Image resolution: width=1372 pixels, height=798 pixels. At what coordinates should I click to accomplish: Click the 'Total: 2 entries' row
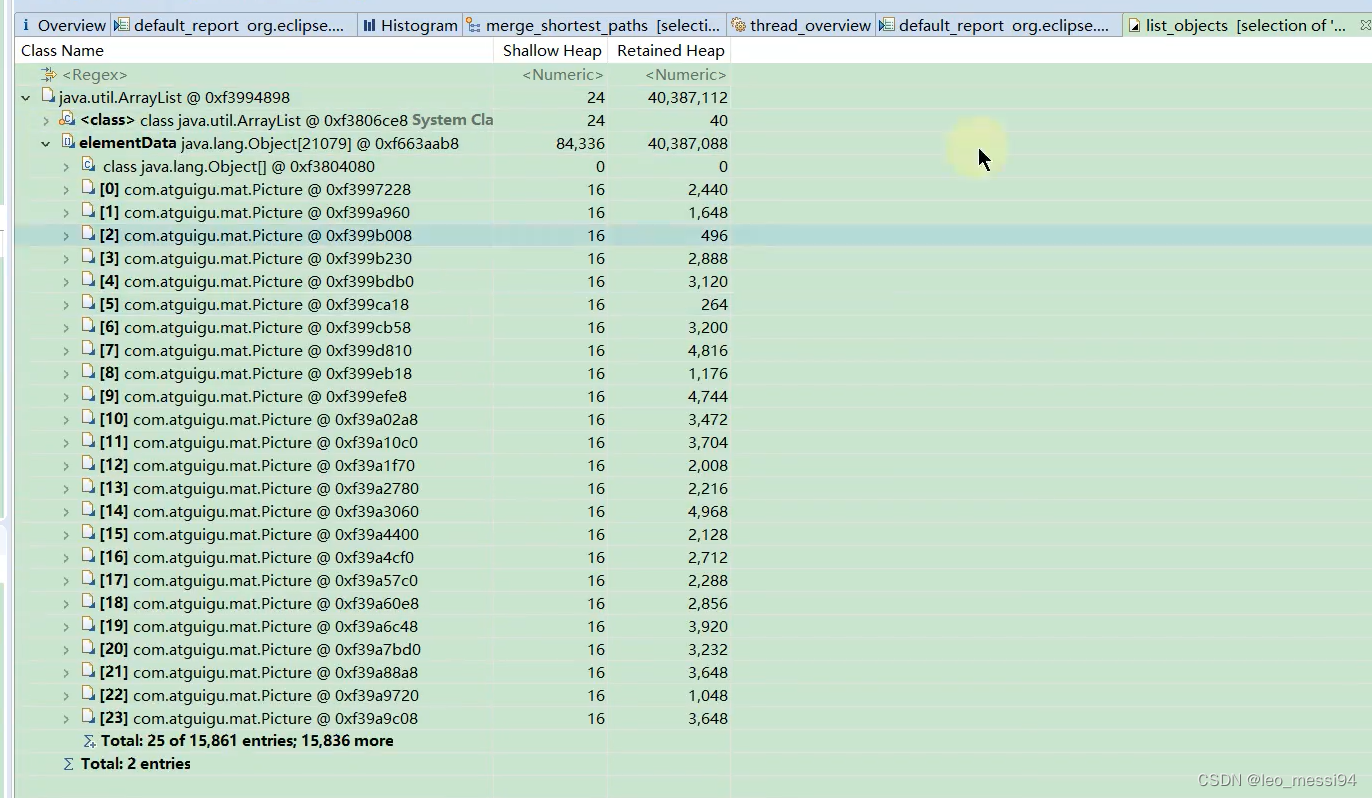point(136,764)
